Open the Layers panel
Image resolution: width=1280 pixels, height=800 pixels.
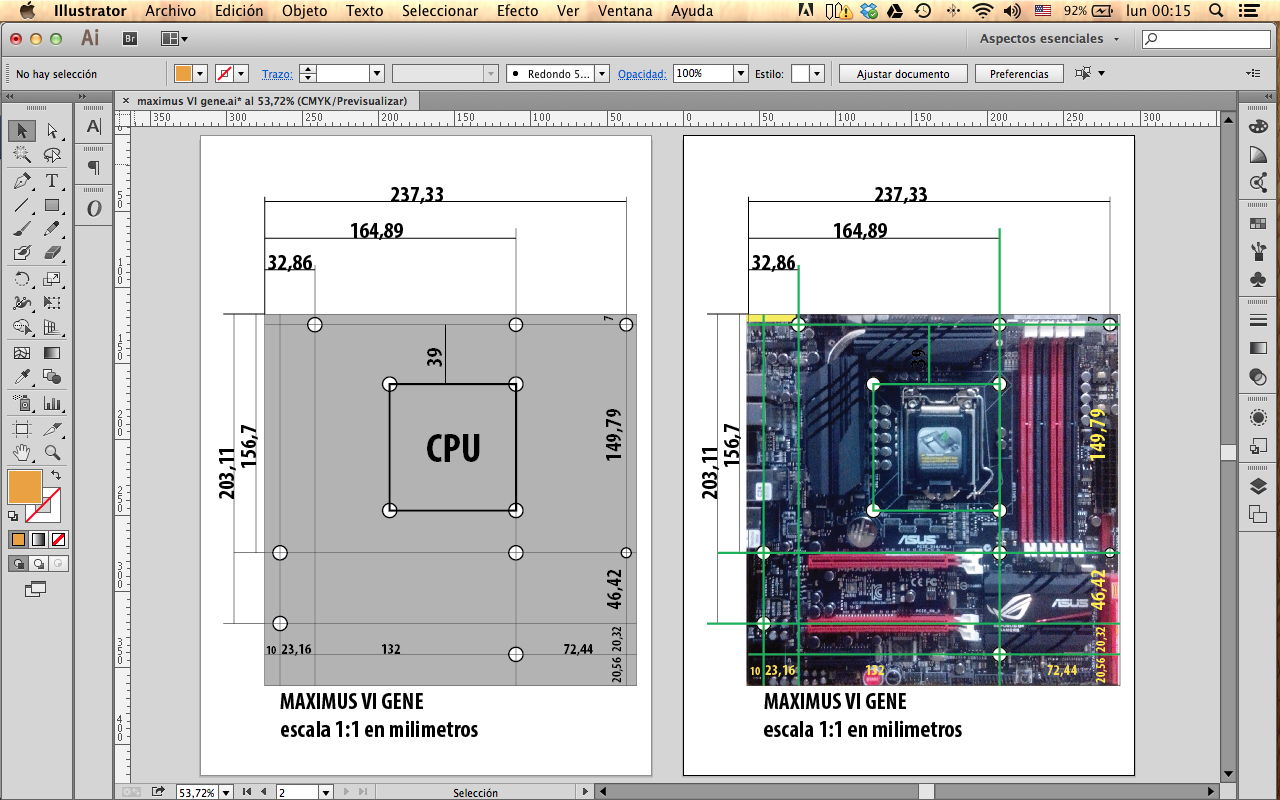click(x=1258, y=486)
